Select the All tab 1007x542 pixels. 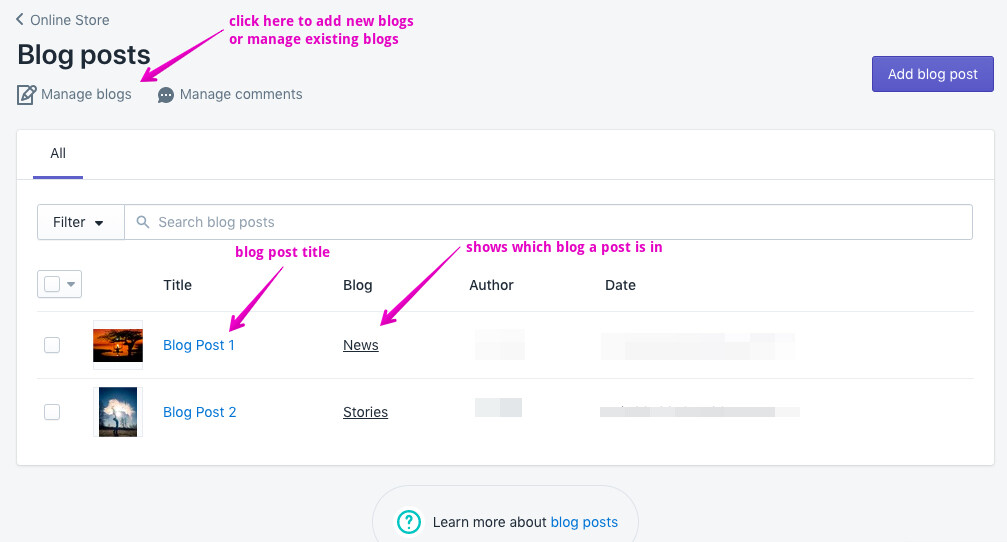[58, 153]
